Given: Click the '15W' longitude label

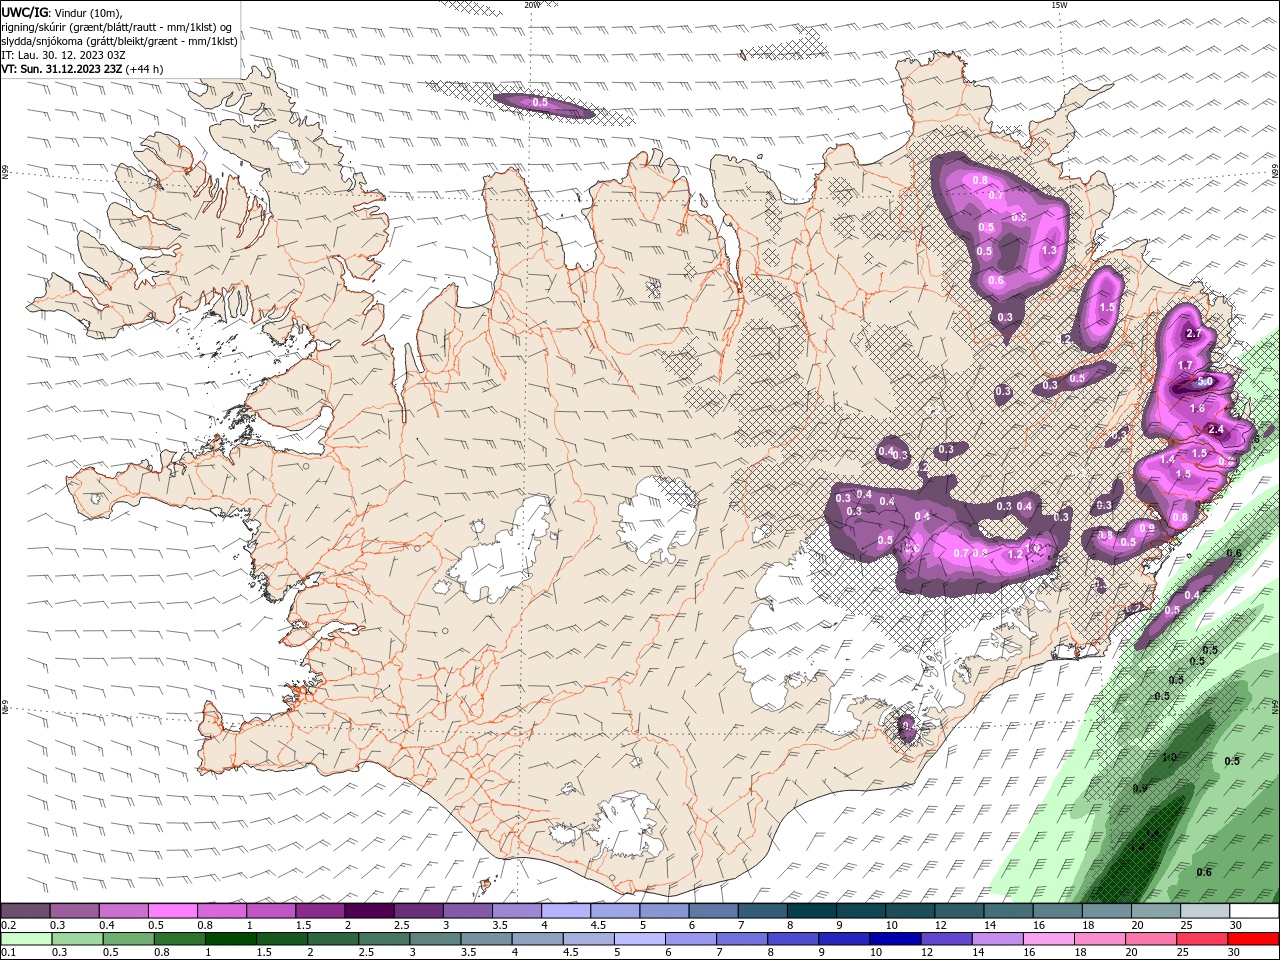Looking at the screenshot, I should (x=1059, y=4).
